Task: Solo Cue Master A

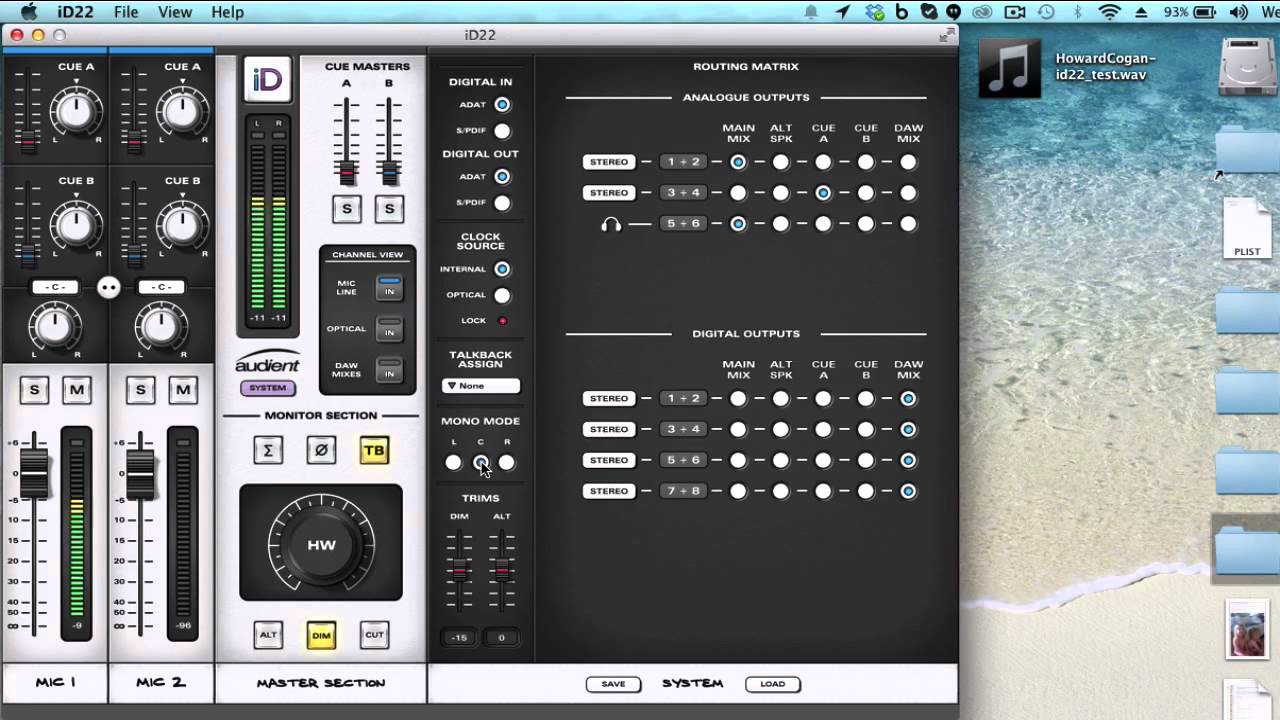Action: click(x=347, y=209)
